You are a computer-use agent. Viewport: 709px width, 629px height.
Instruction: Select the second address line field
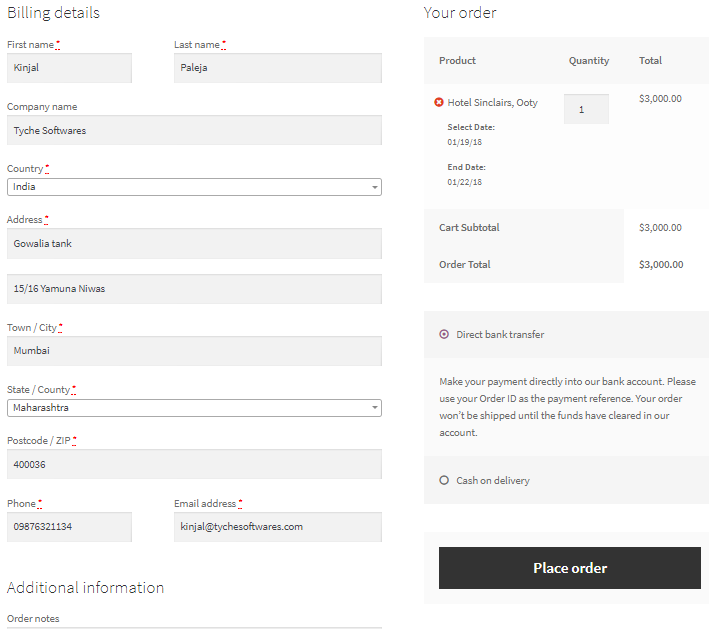click(x=194, y=289)
